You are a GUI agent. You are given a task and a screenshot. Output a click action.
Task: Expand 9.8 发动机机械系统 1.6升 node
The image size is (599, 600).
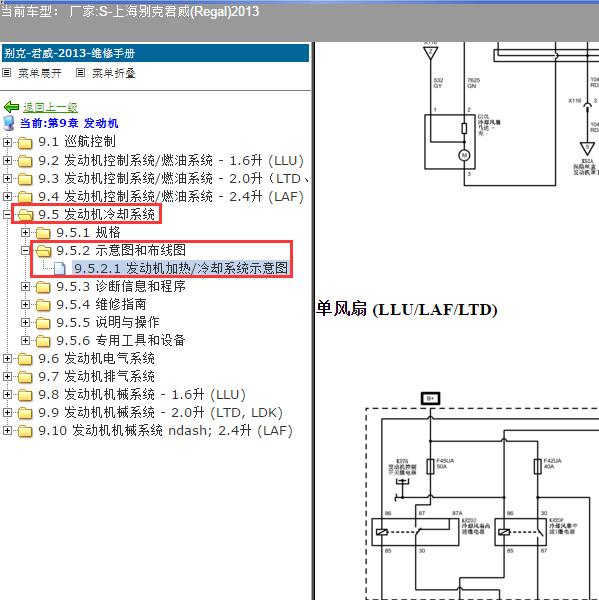pyautogui.click(x=7, y=394)
